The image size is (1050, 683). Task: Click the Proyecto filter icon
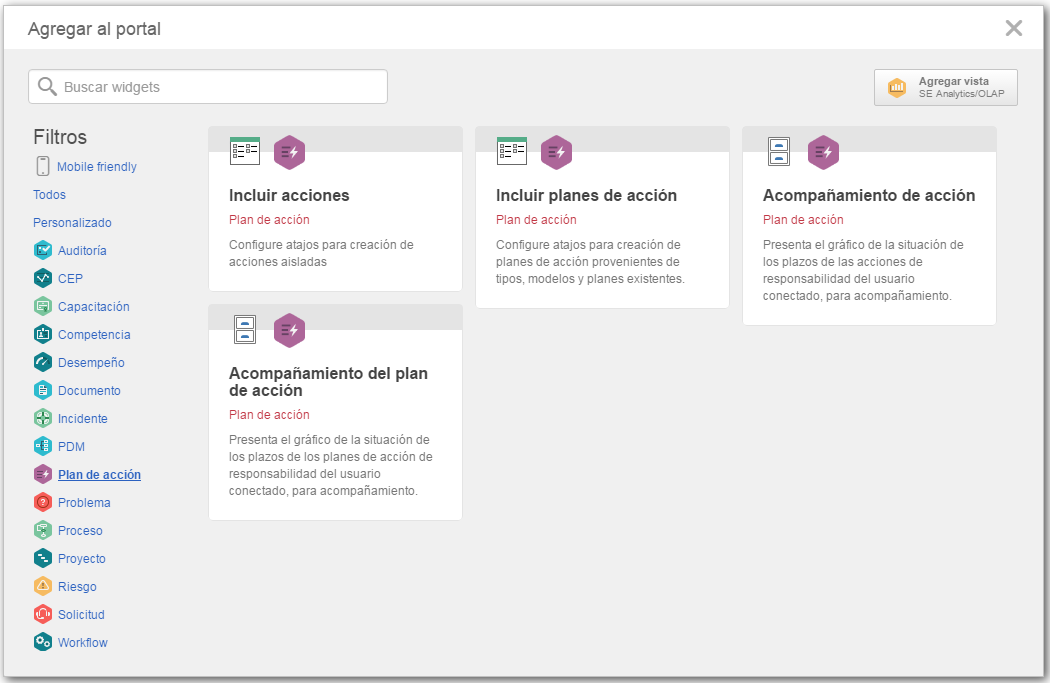click(43, 558)
